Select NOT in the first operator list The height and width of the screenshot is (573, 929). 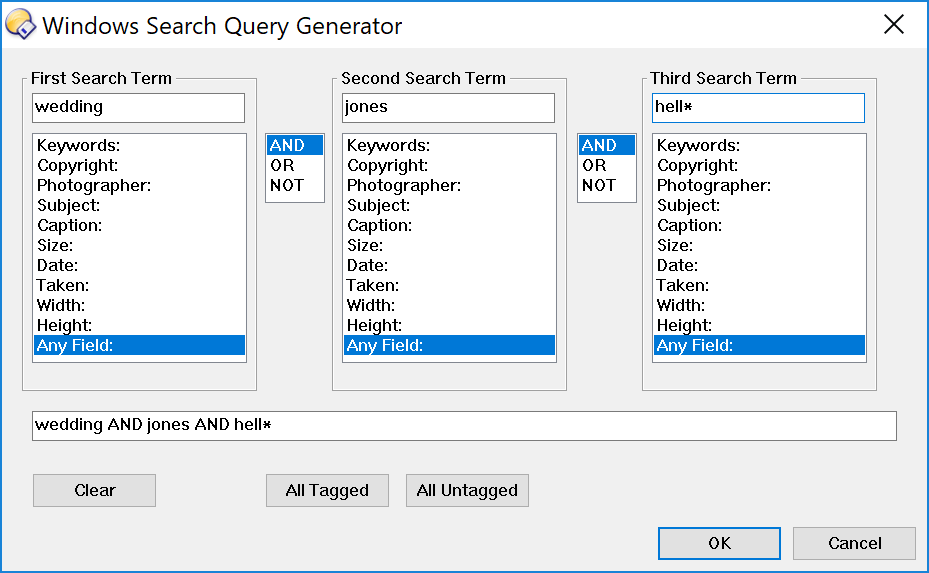click(294, 185)
